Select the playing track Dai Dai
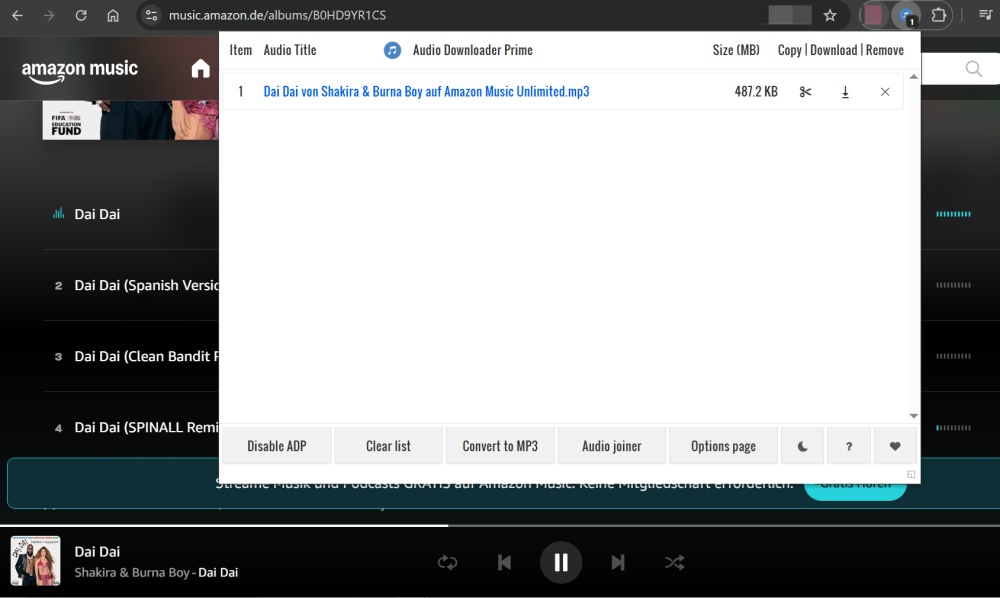 (97, 214)
